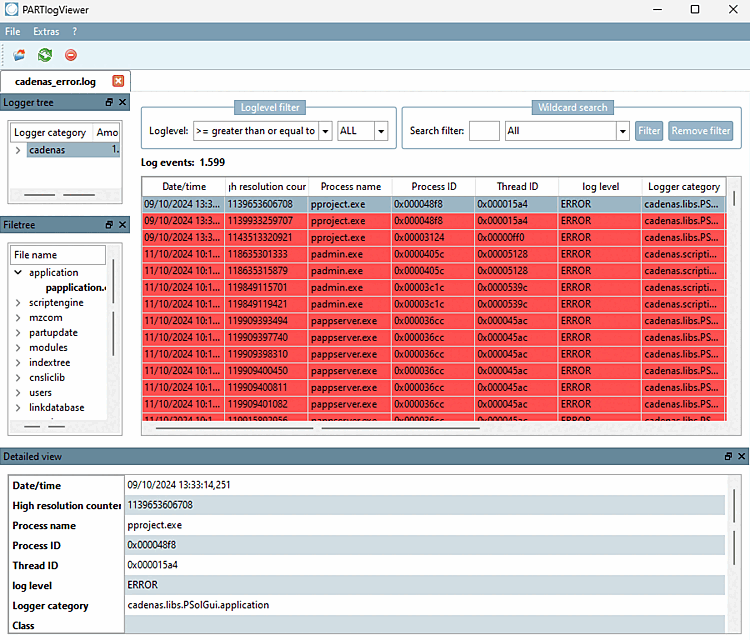Viewport: 750px width, 640px height.
Task: Click into the Search filter text field
Action: (484, 131)
